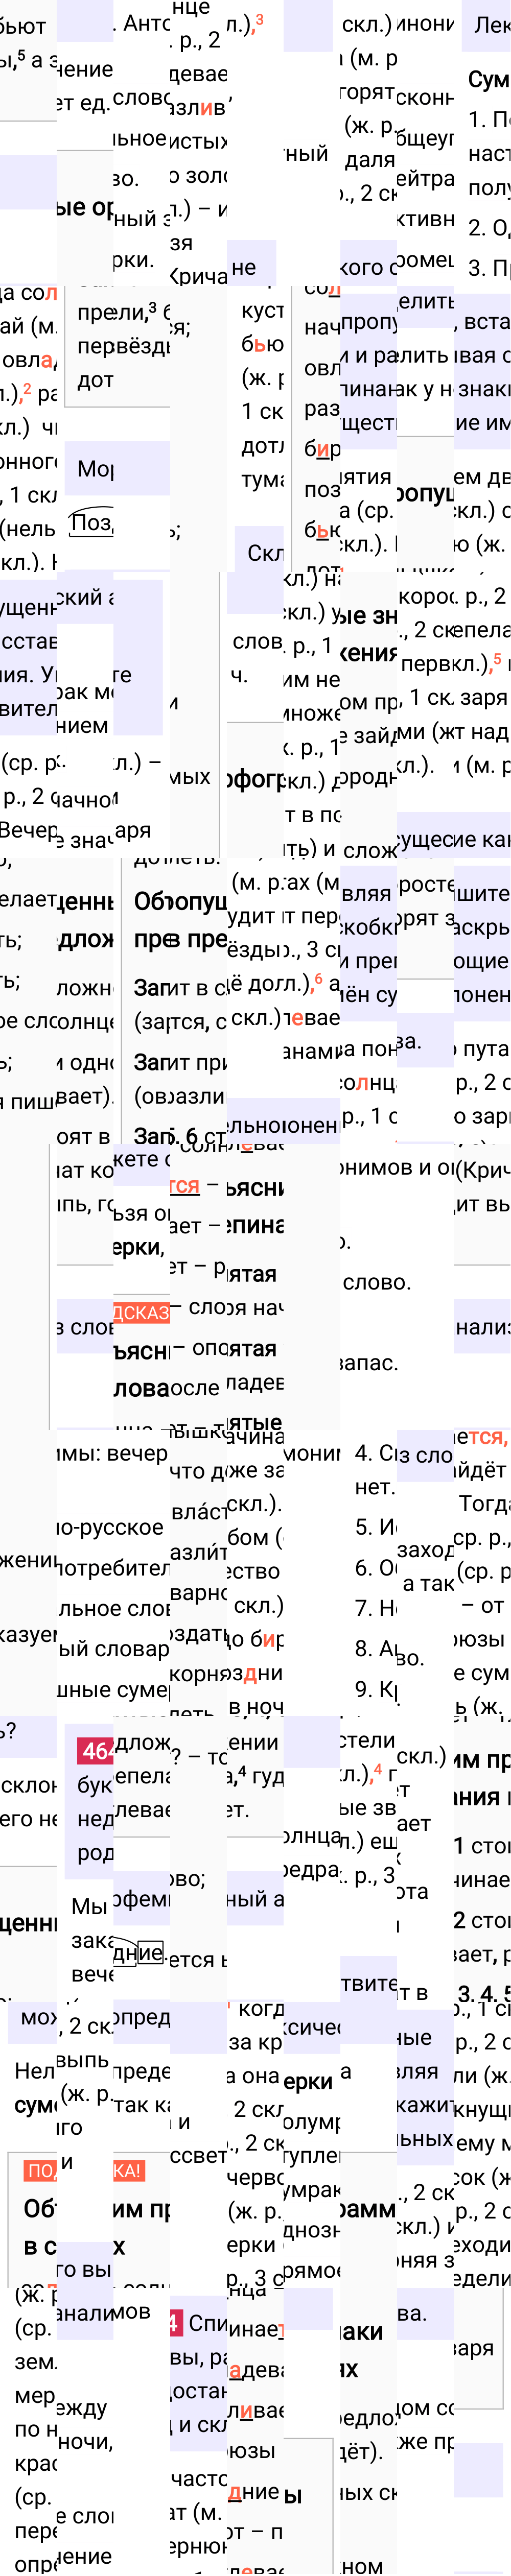Click the list item "2. О"
Viewport: 511px width, 2576px height.
(x=489, y=227)
